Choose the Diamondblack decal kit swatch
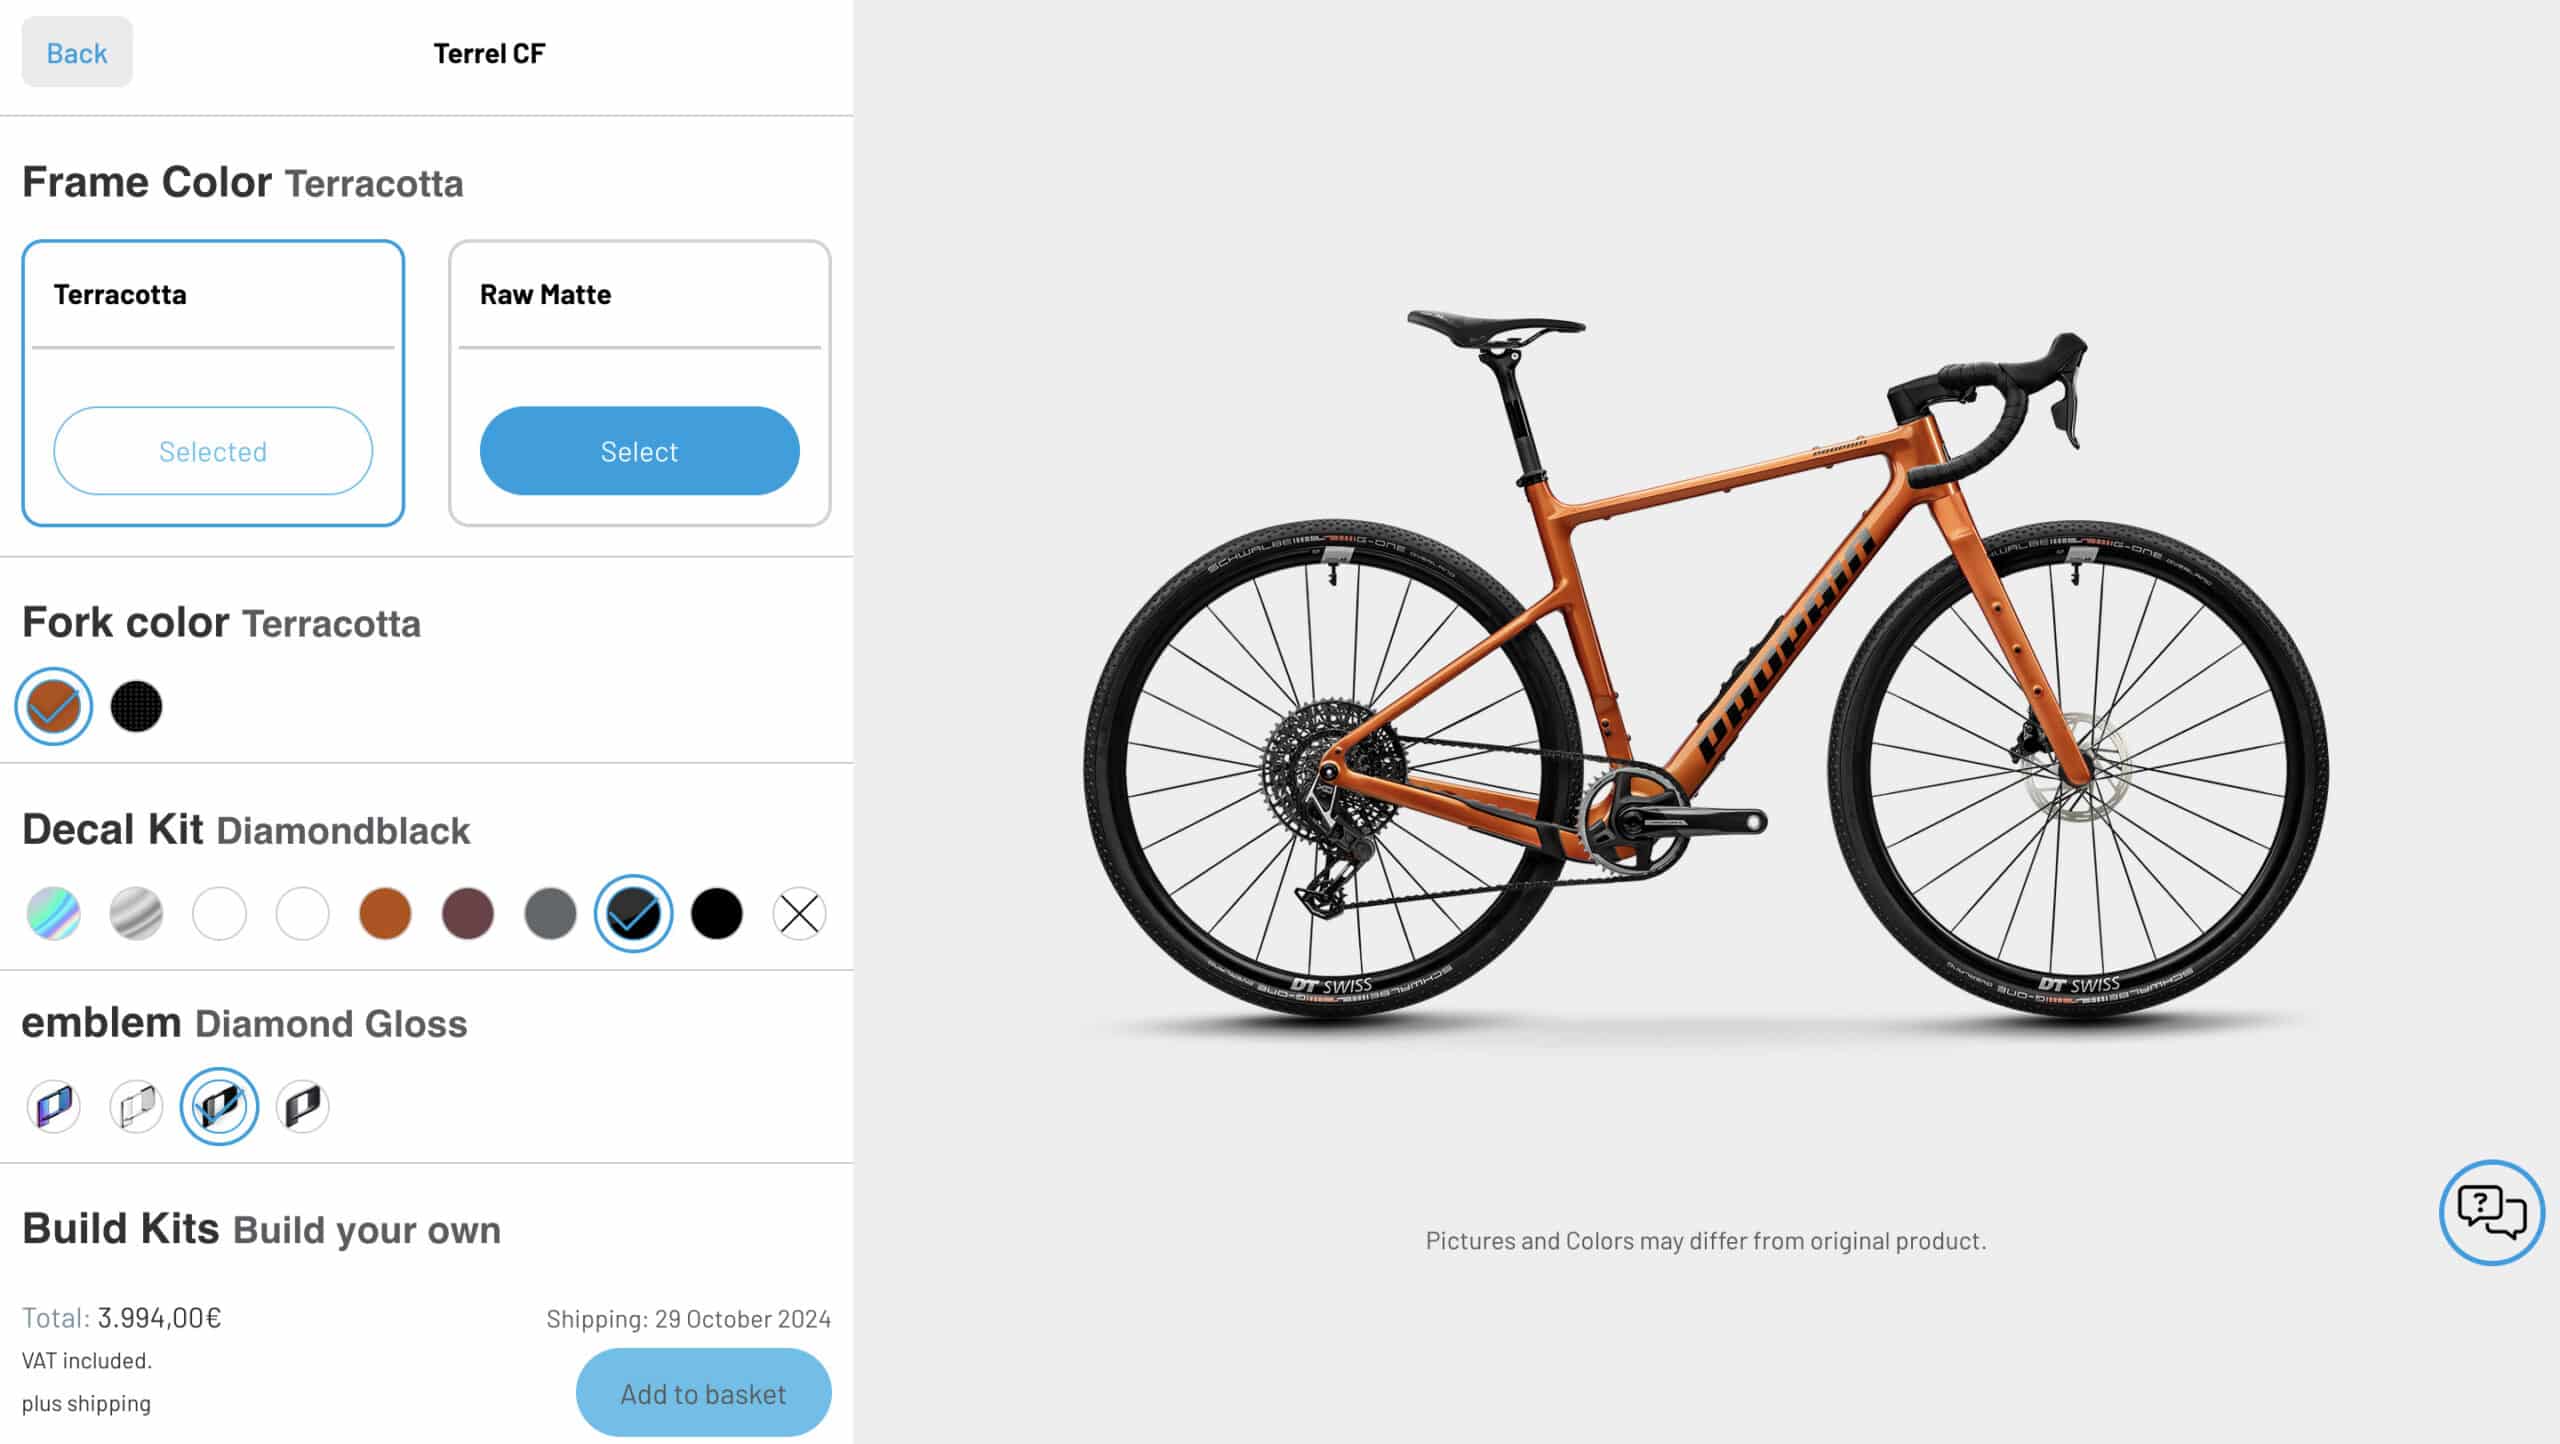The height and width of the screenshot is (1444, 2560). [633, 914]
